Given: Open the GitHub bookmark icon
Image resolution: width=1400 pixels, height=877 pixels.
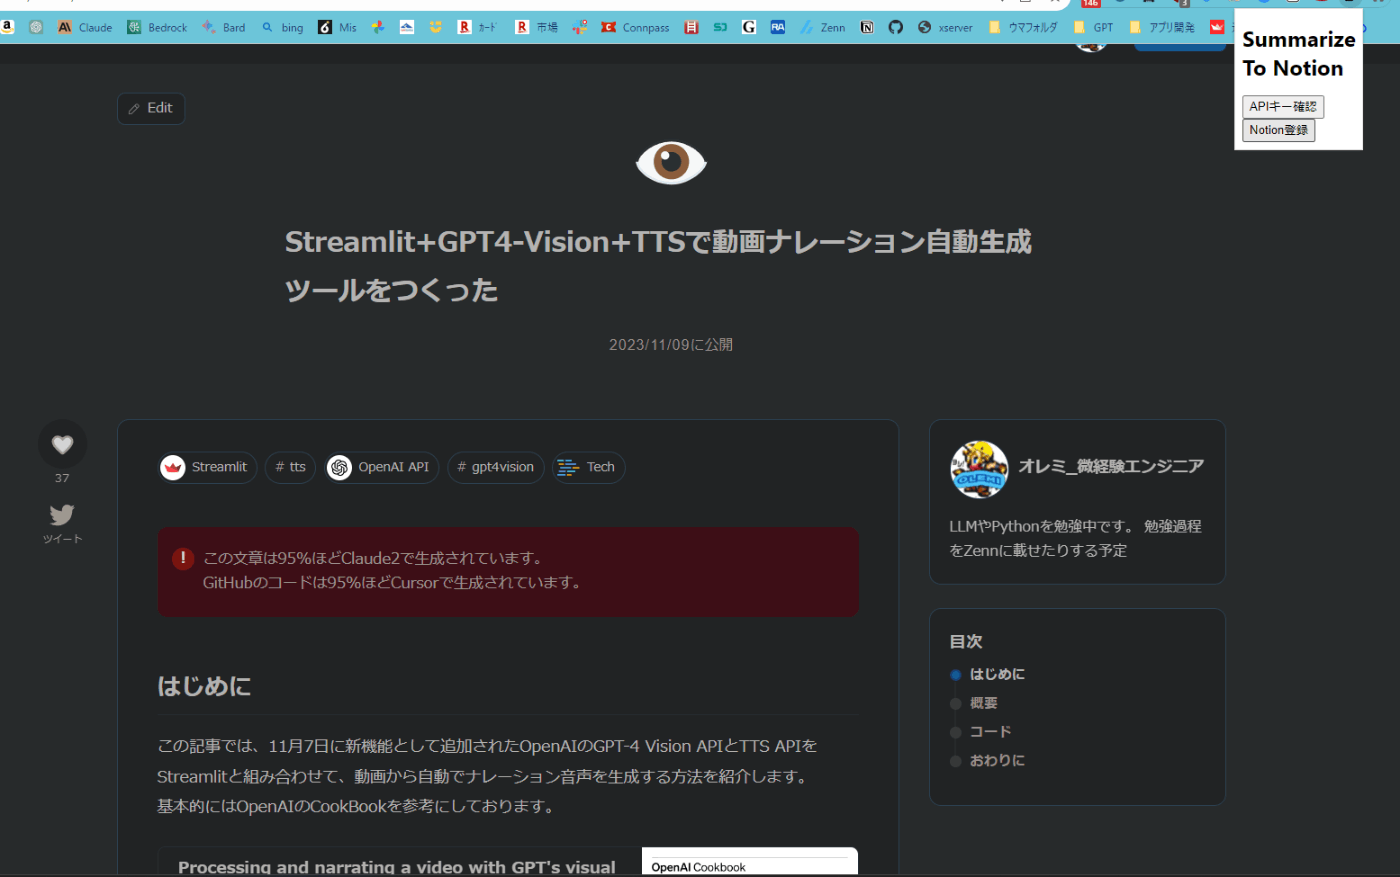Looking at the screenshot, I should tap(895, 27).
